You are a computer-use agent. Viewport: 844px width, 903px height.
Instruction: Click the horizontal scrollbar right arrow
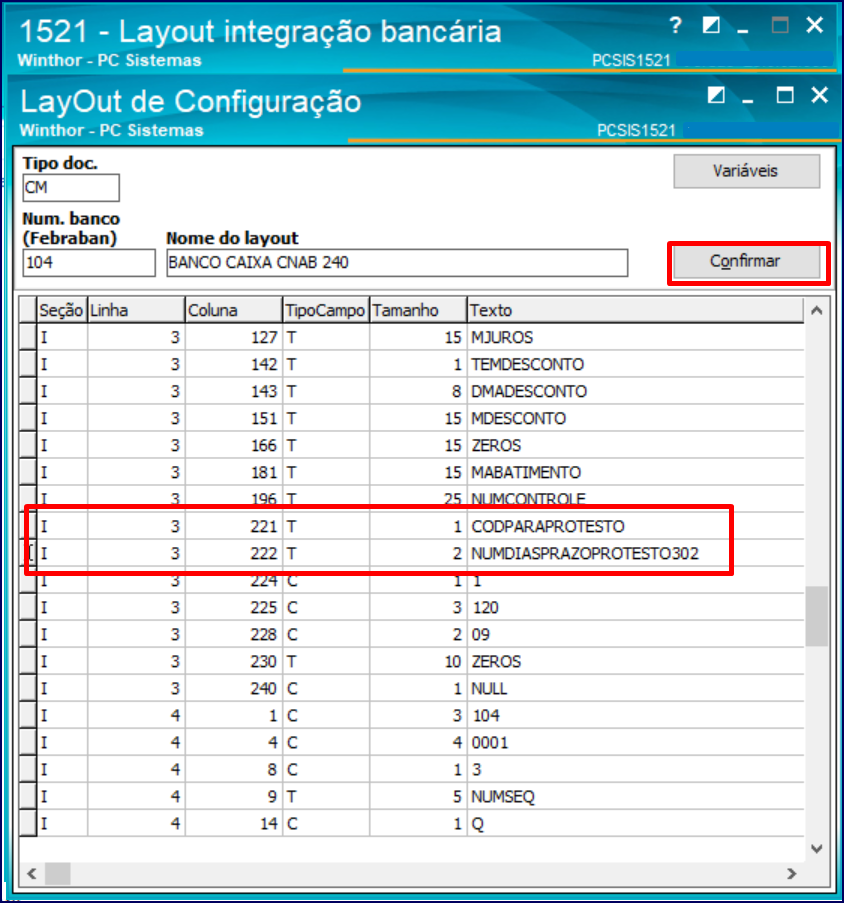[x=792, y=874]
